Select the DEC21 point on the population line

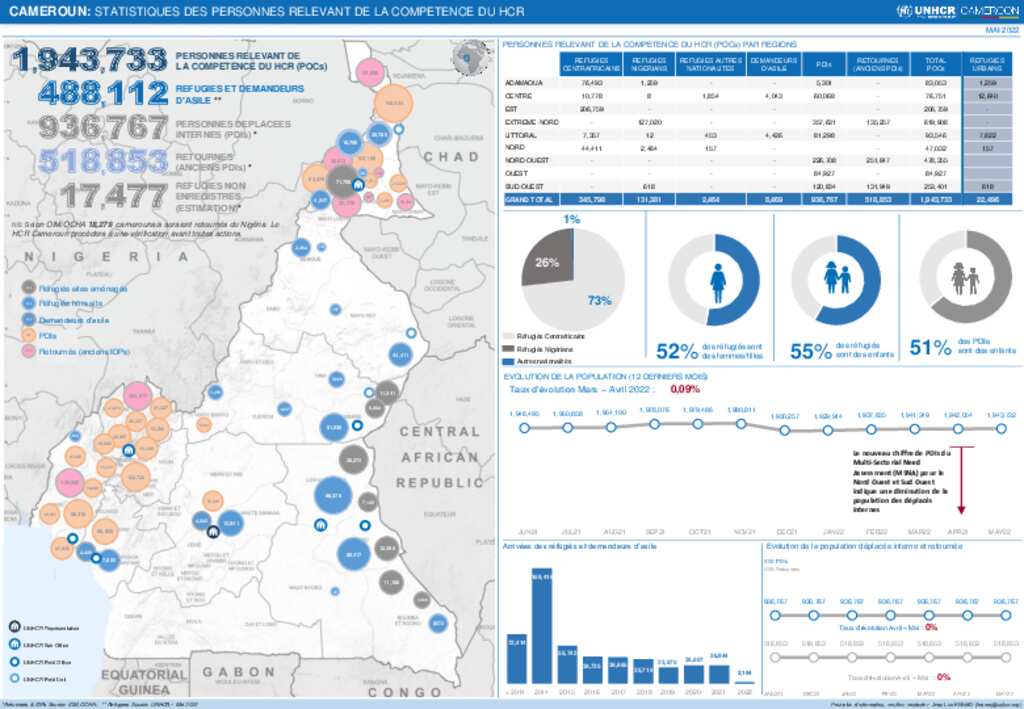pyautogui.click(x=784, y=430)
